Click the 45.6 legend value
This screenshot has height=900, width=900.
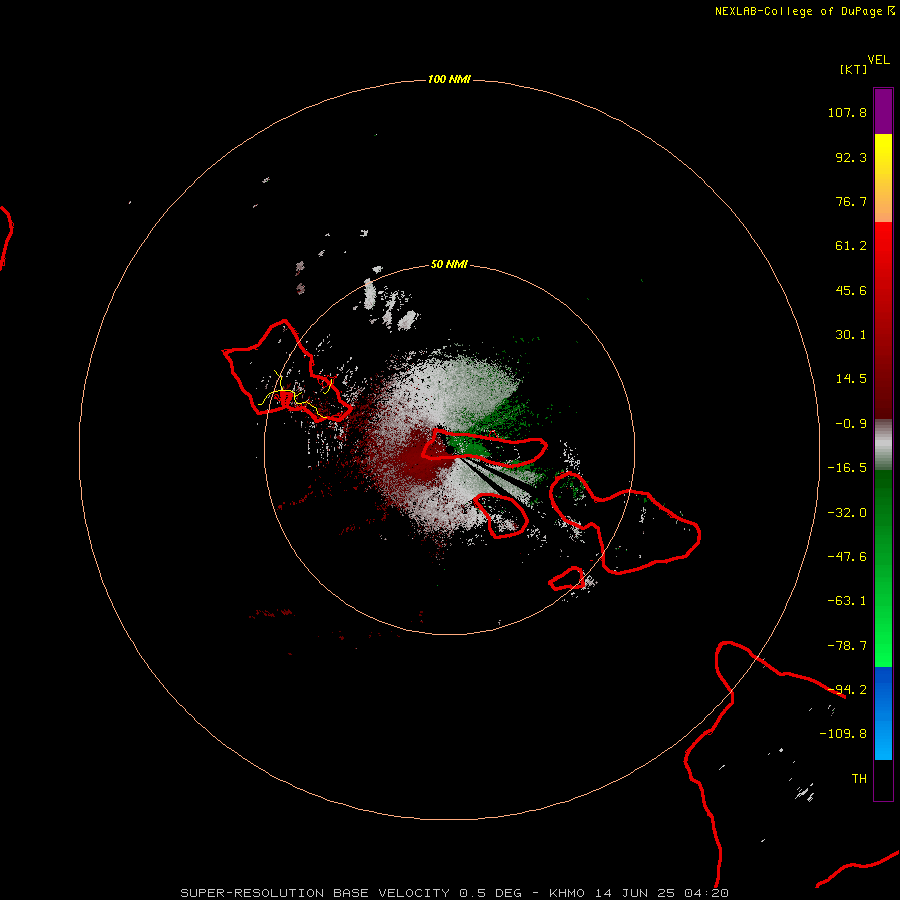851,290
